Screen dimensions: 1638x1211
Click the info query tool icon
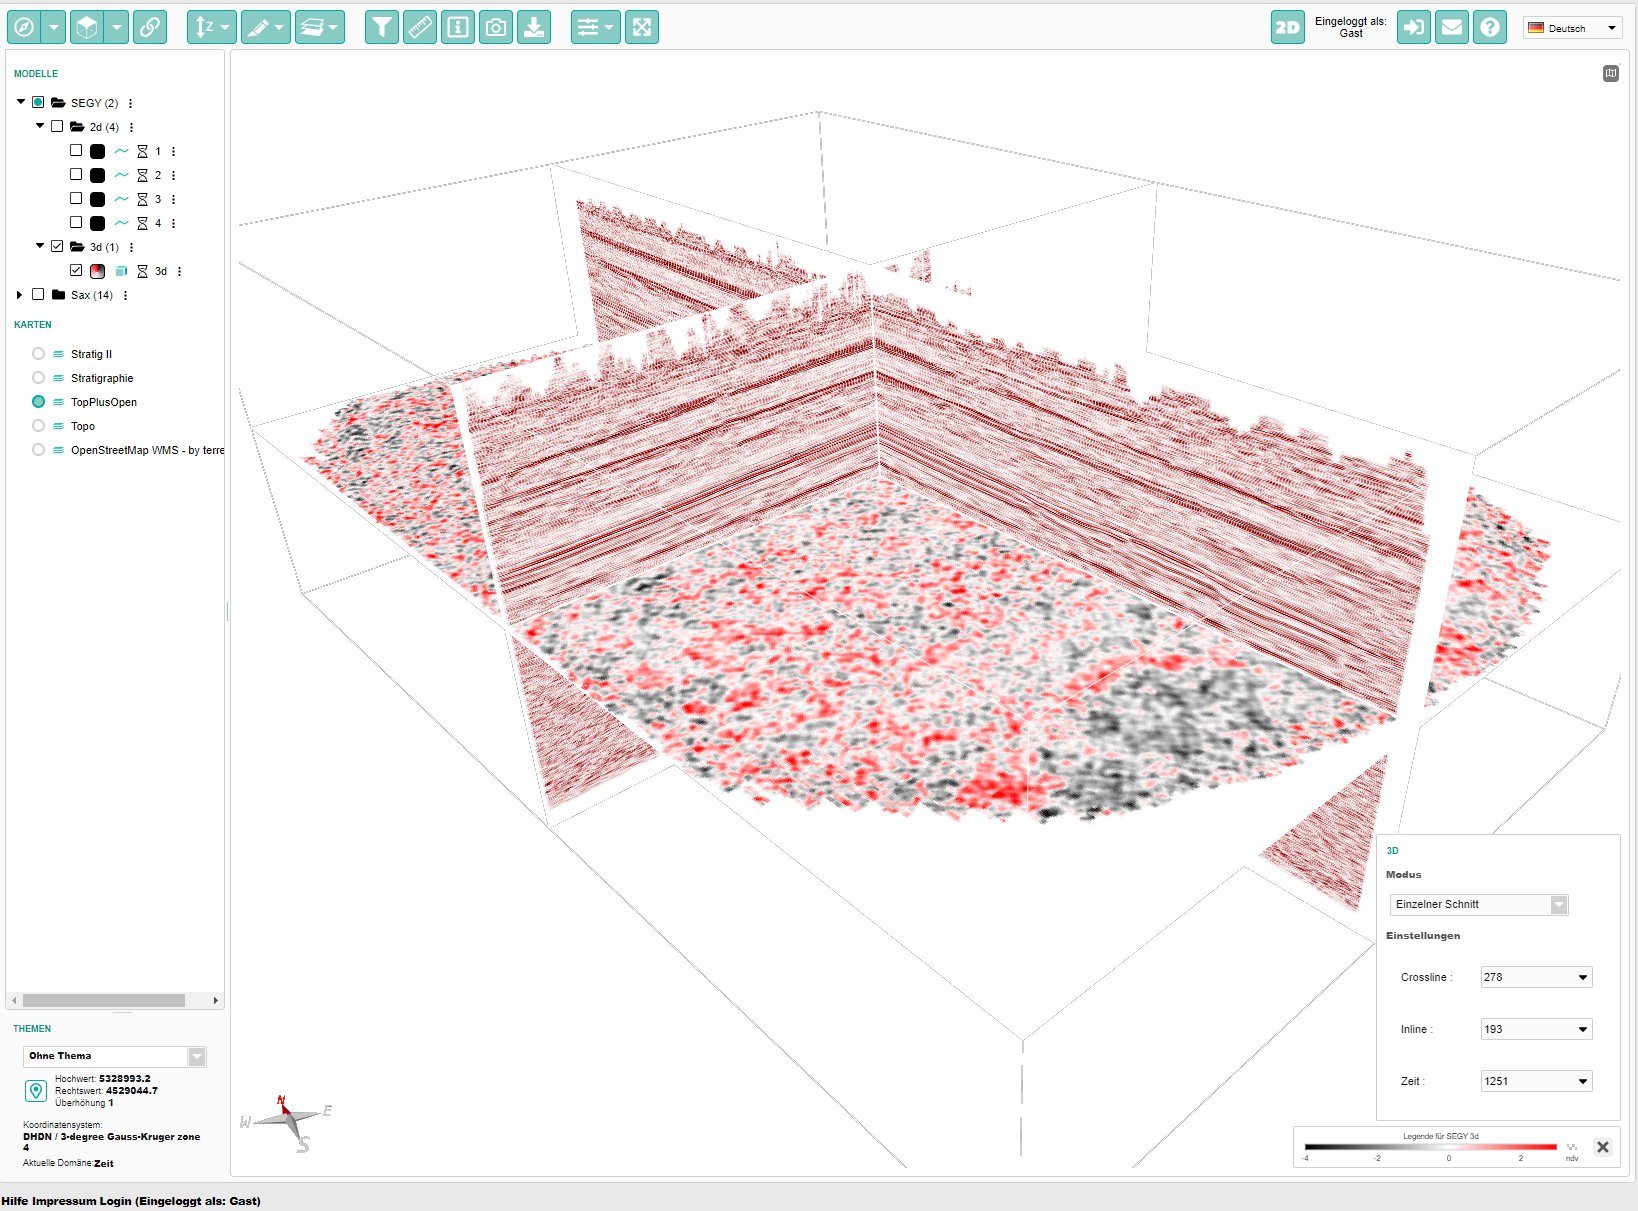(458, 27)
